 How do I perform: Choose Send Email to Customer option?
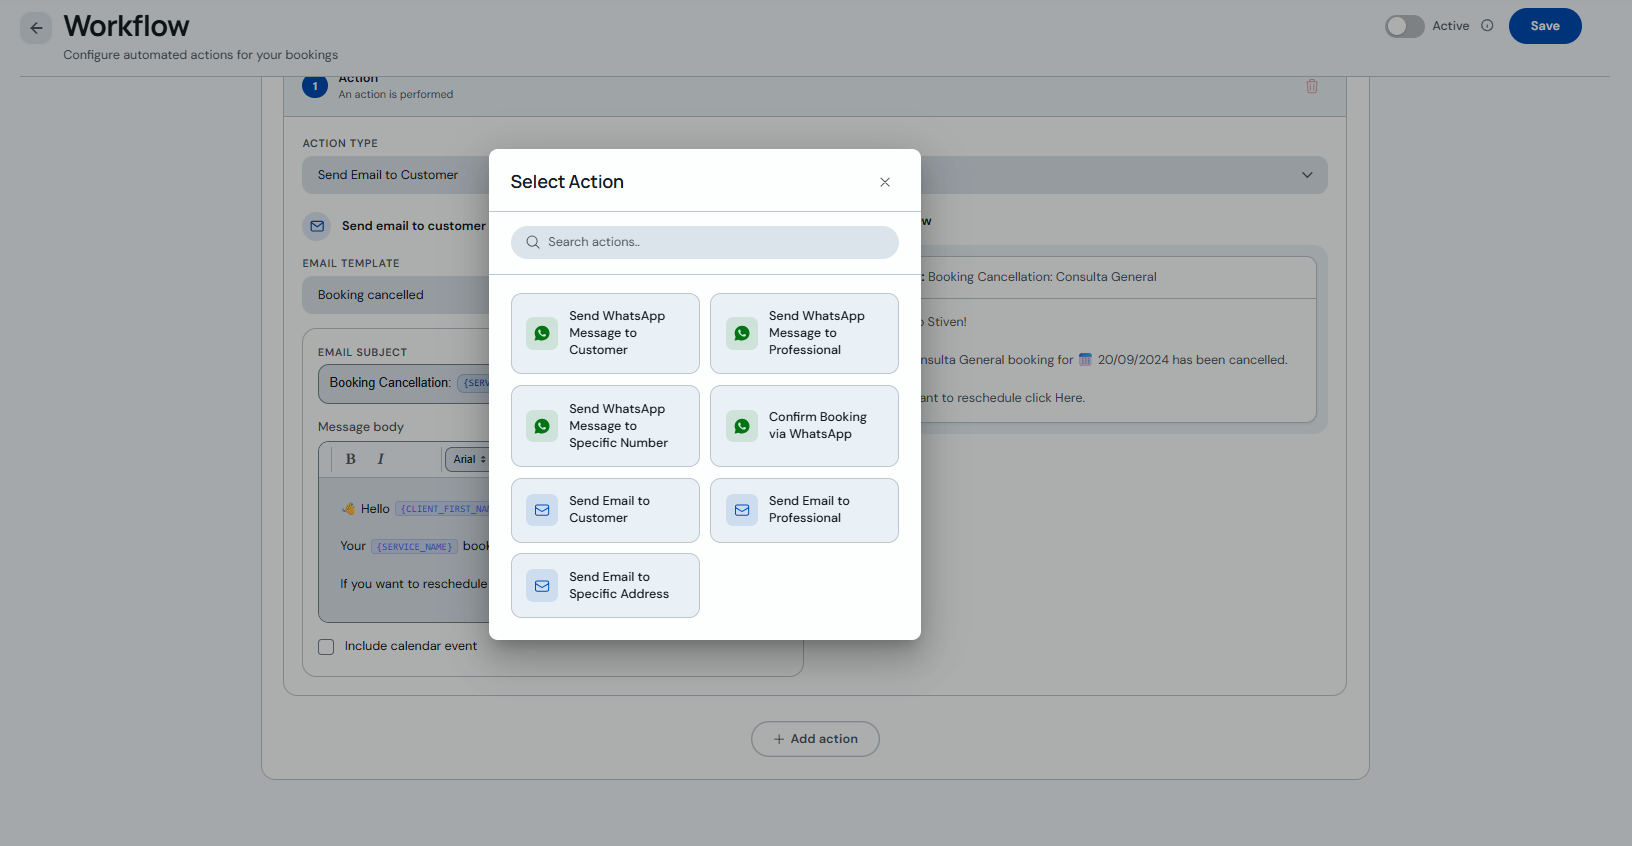pyautogui.click(x=605, y=510)
